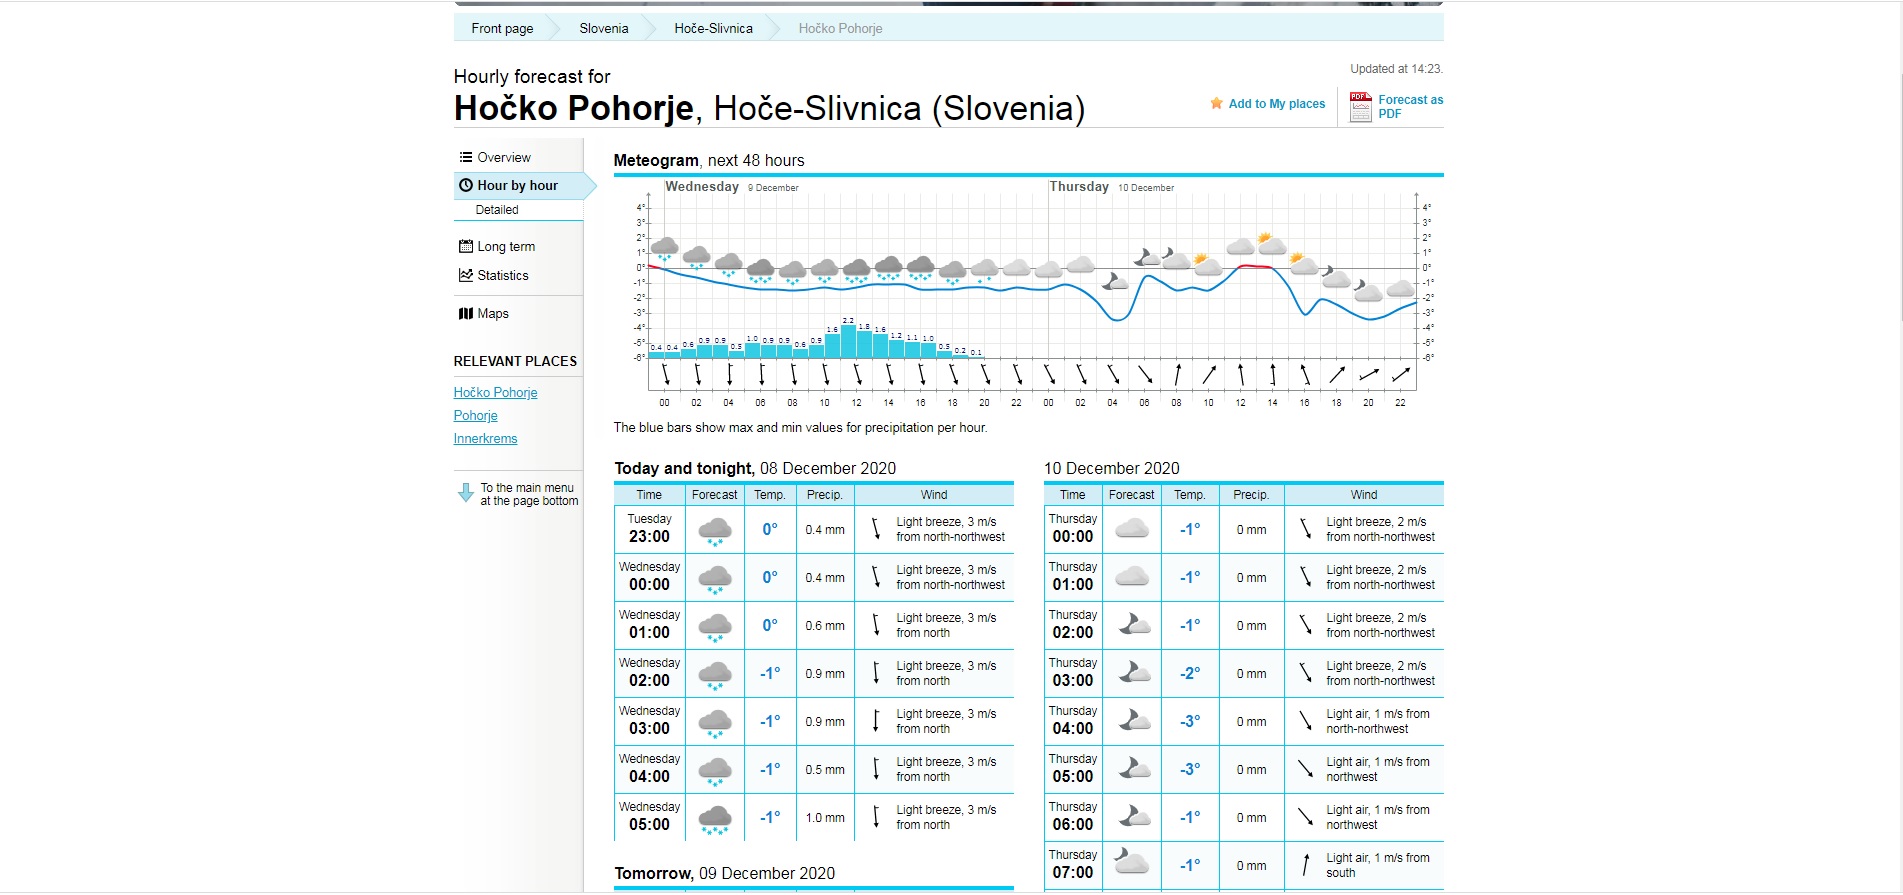The image size is (1903, 895).
Task: Click wind arrow icon in Thursday 07:00 row
Action: 1305,865
